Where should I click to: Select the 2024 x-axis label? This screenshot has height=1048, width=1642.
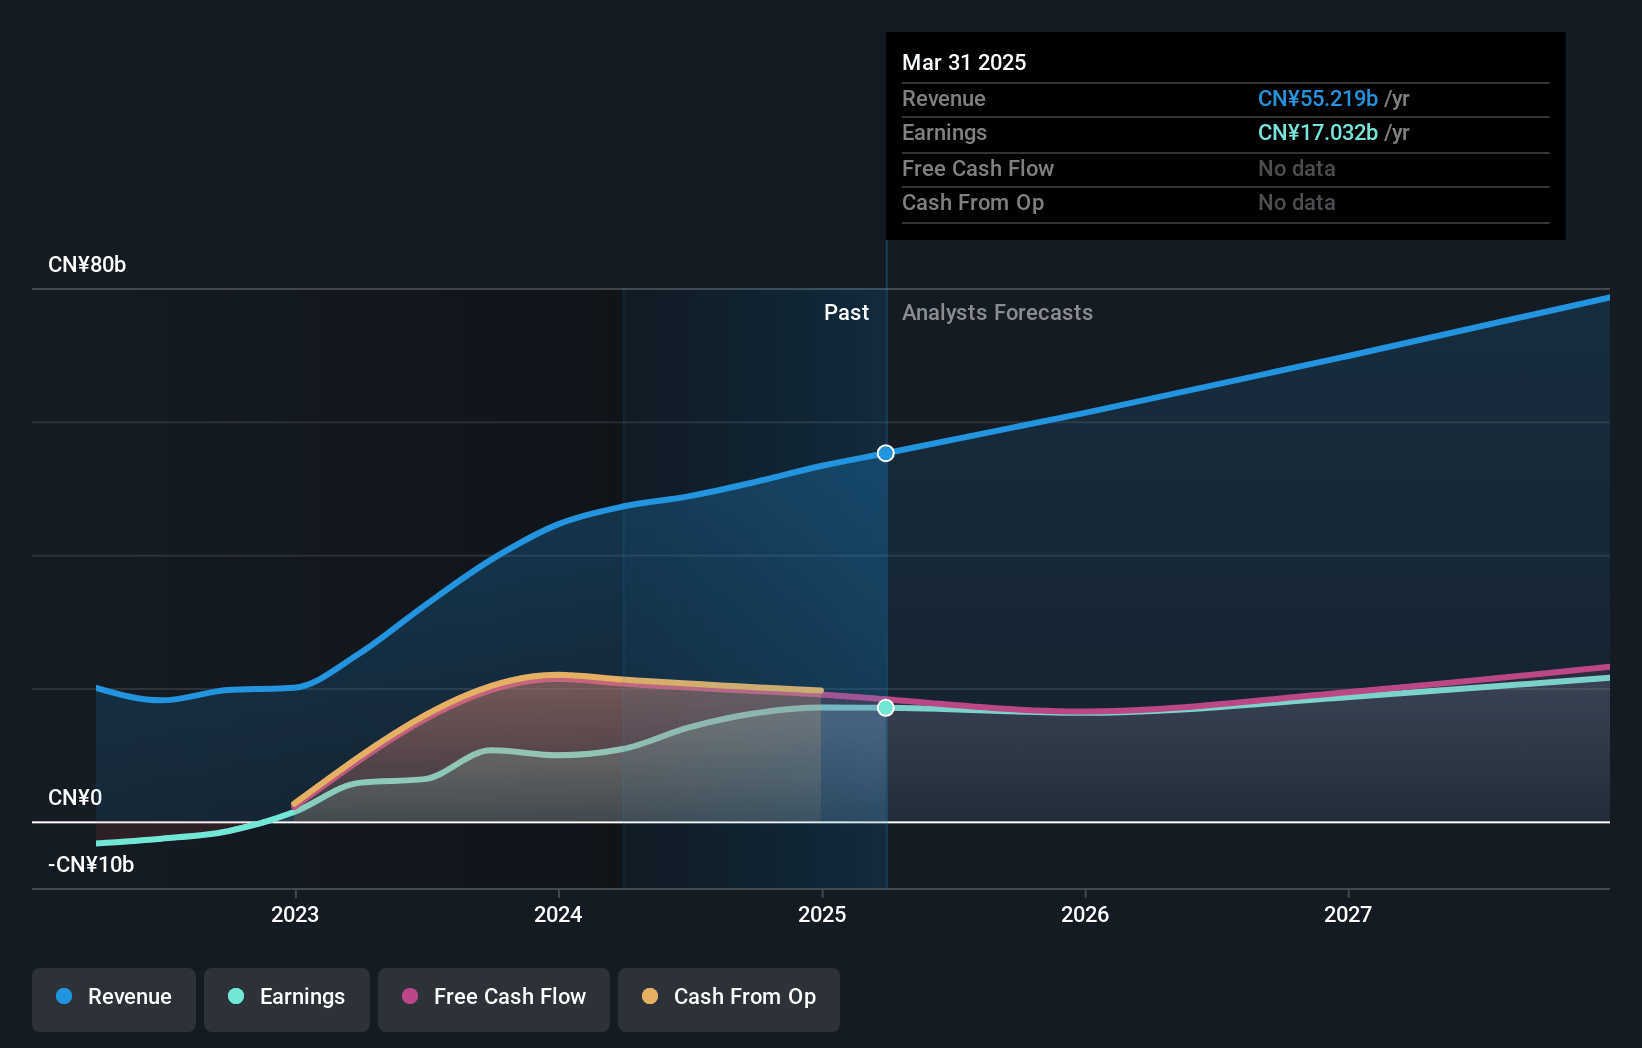coord(558,915)
